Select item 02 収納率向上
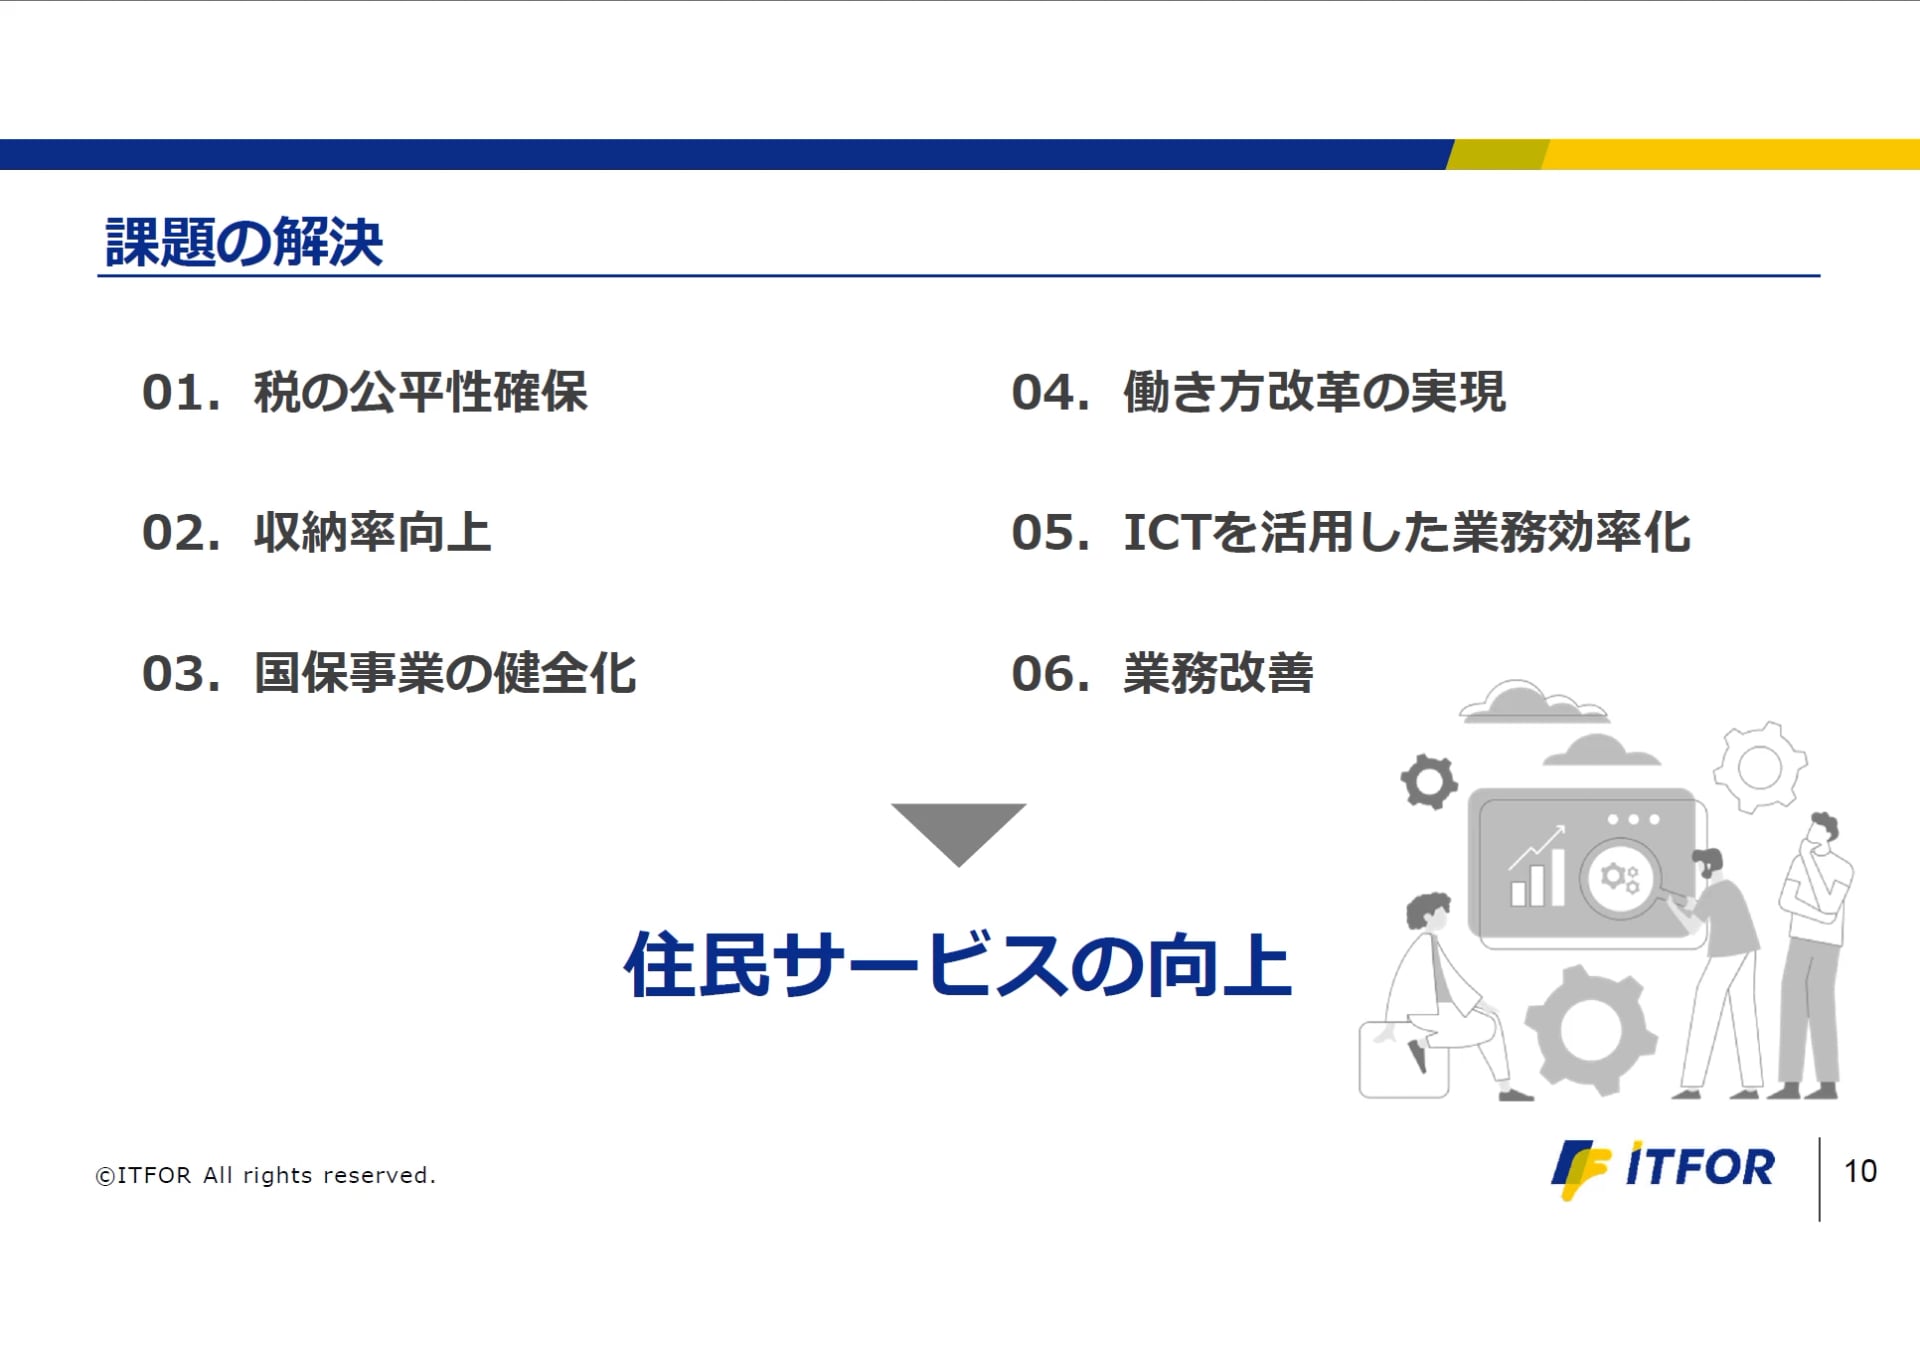This screenshot has height=1355, width=1920. tap(317, 532)
